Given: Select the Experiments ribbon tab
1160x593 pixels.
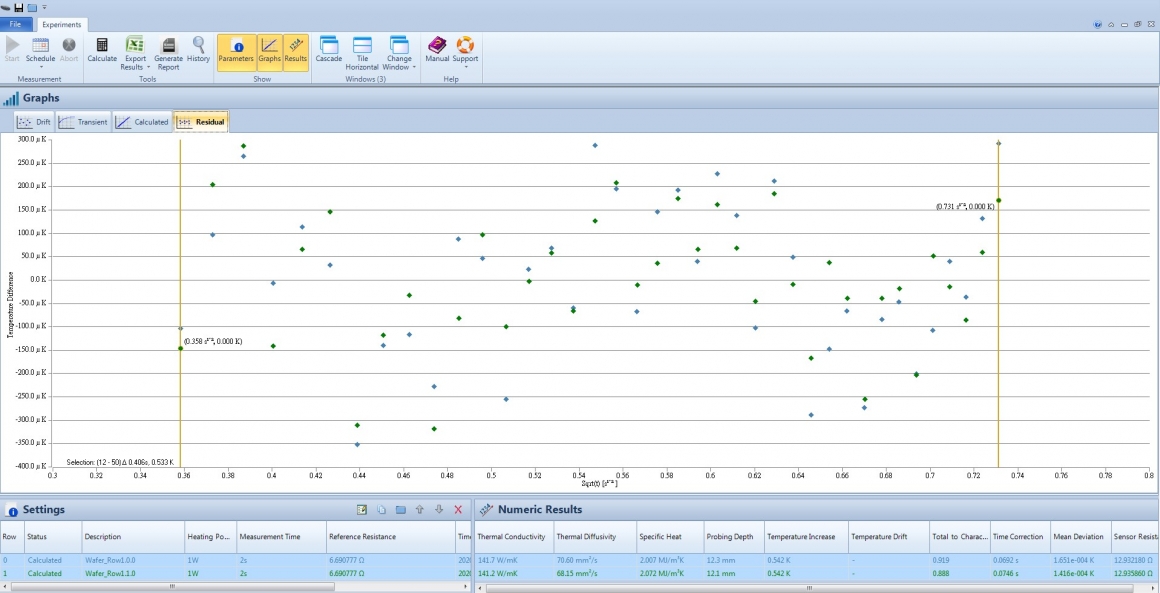Looking at the screenshot, I should [x=61, y=24].
